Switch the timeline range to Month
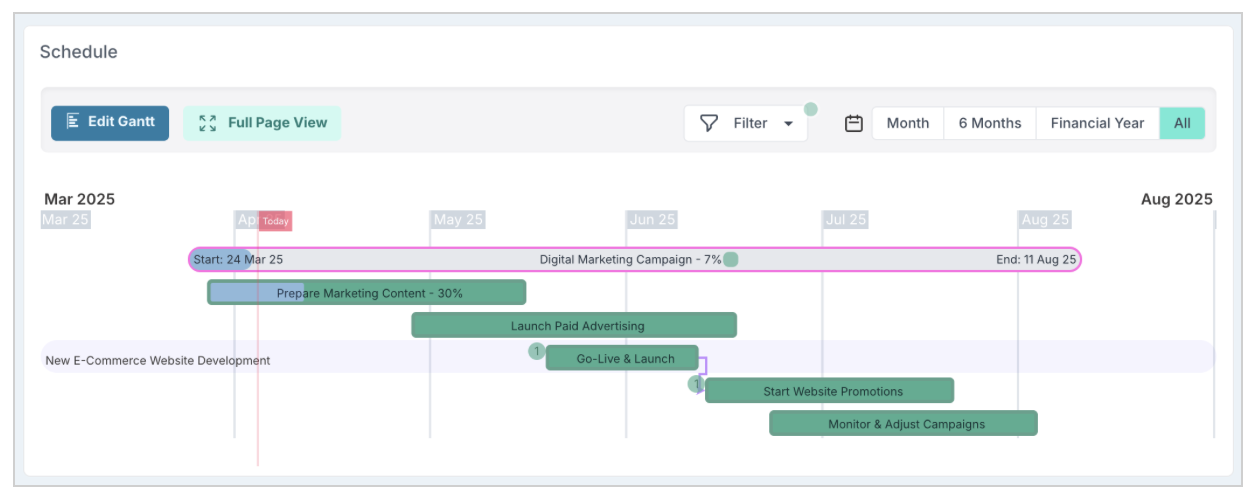The image size is (1260, 500). click(908, 123)
